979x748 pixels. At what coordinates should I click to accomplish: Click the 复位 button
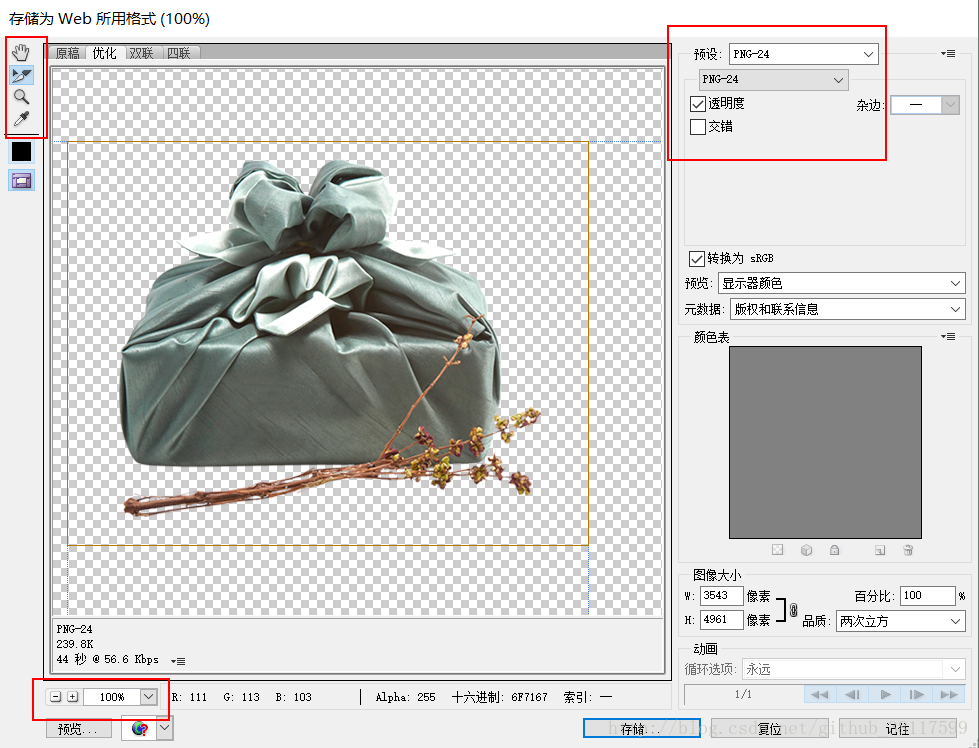tap(770, 729)
